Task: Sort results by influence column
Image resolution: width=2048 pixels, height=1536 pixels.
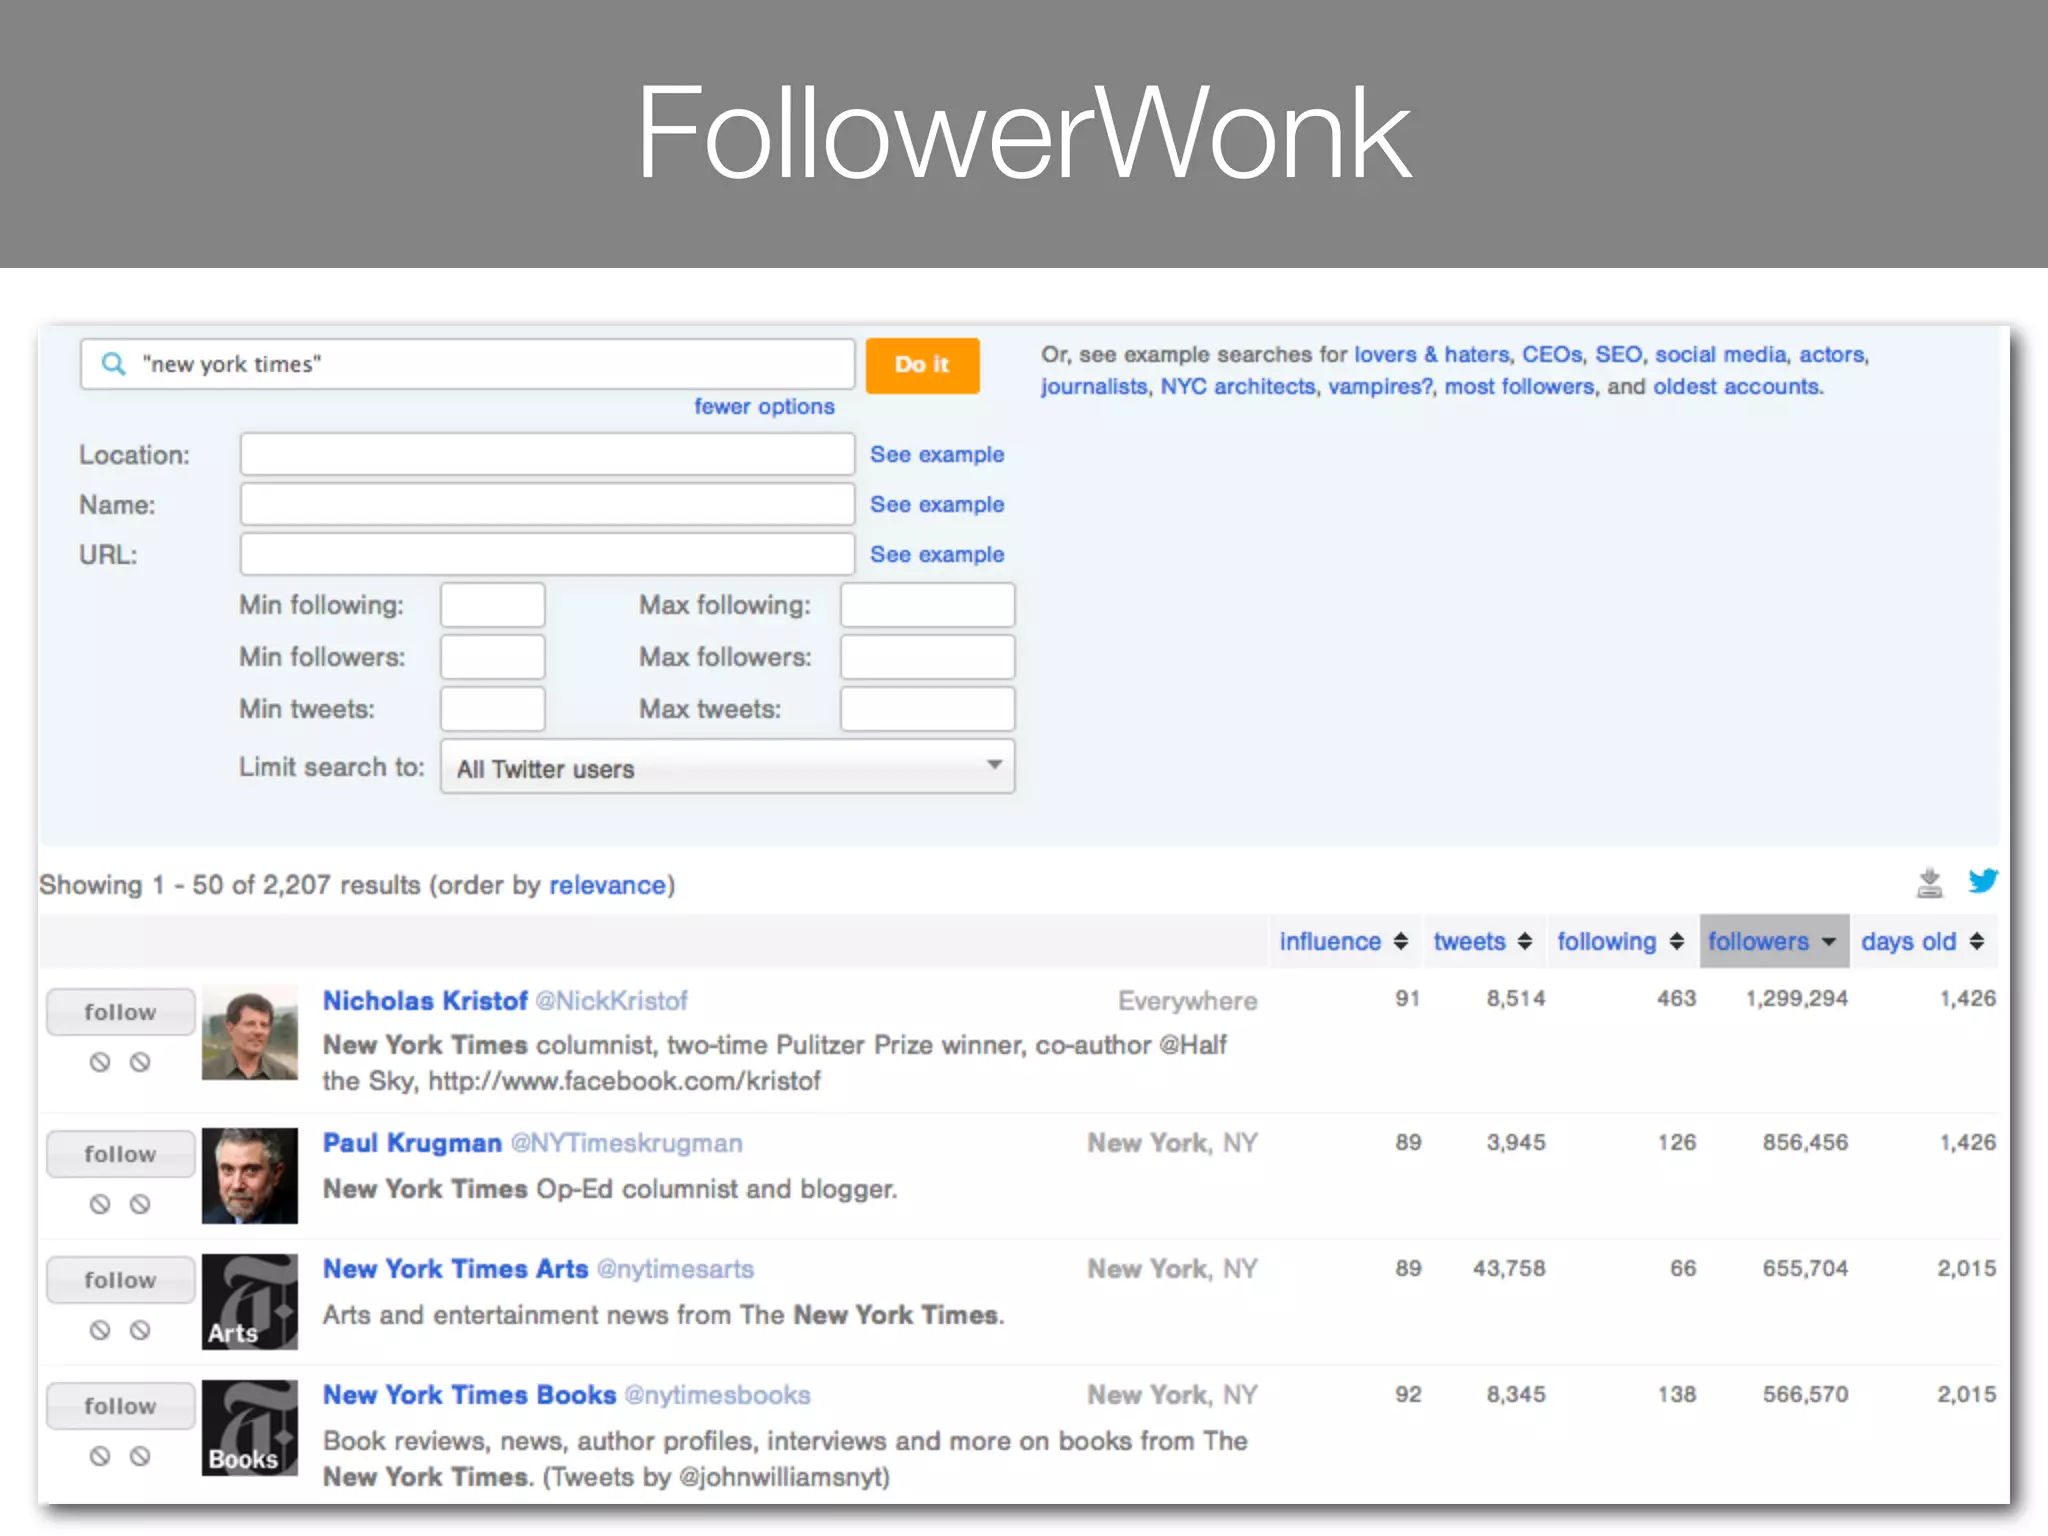Action: [x=1343, y=941]
